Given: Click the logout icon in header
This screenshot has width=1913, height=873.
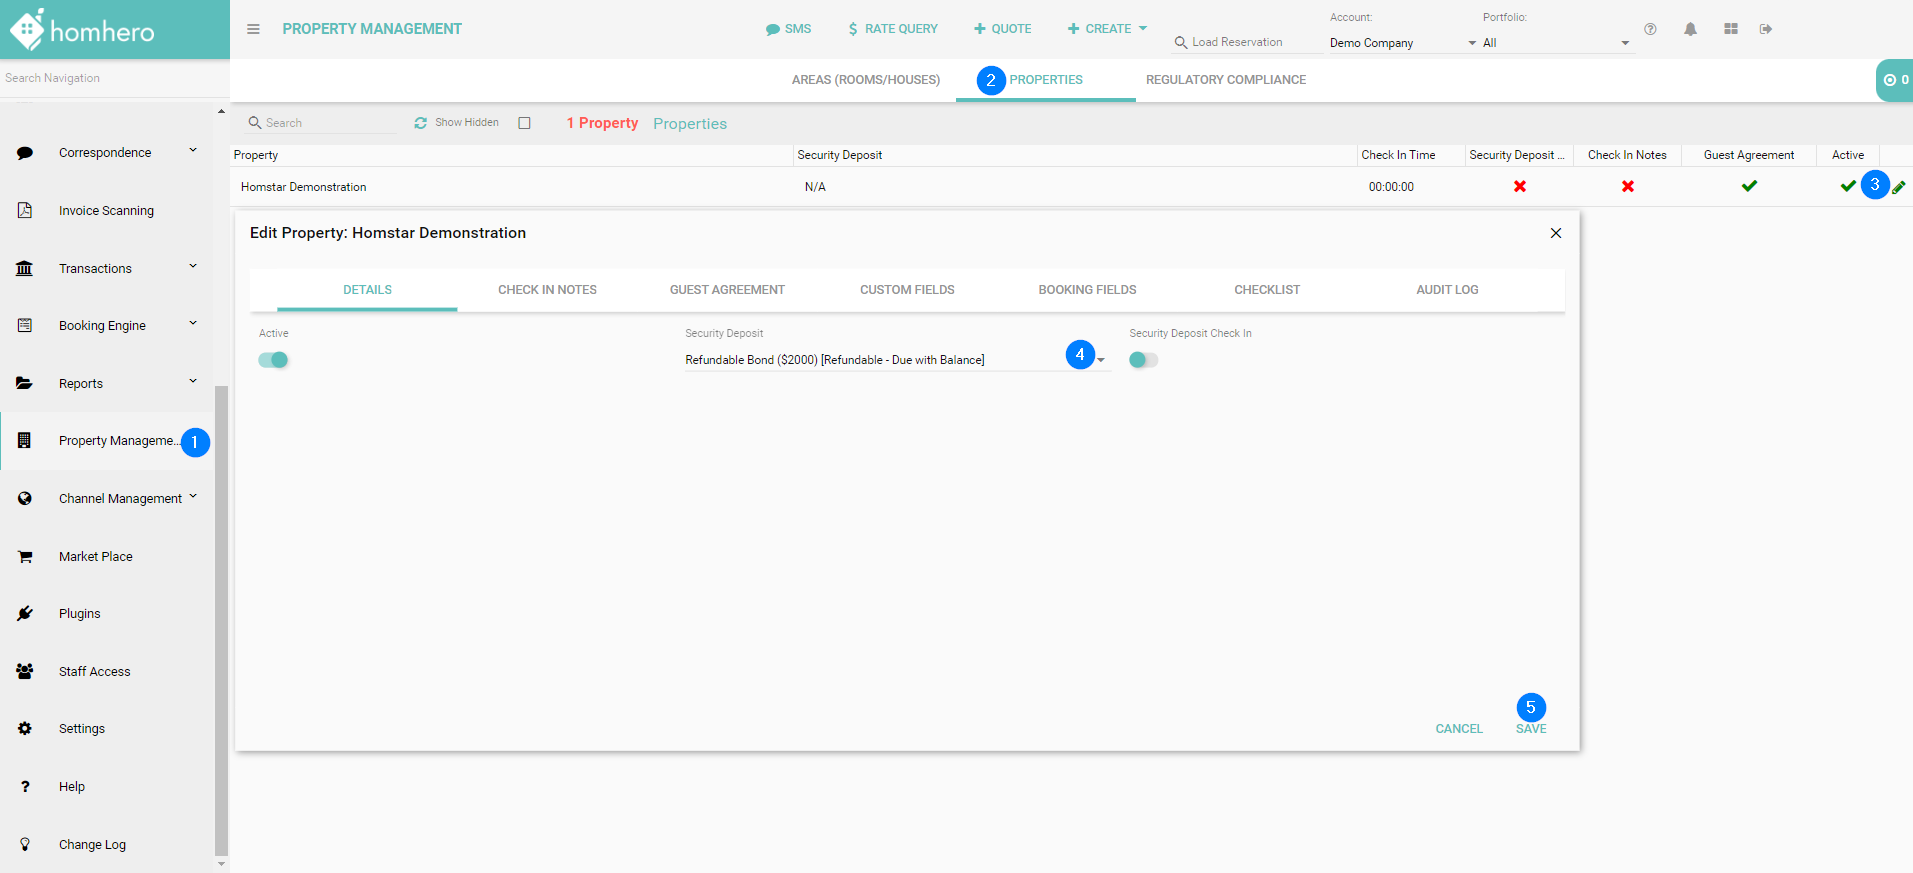Looking at the screenshot, I should [x=1766, y=29].
